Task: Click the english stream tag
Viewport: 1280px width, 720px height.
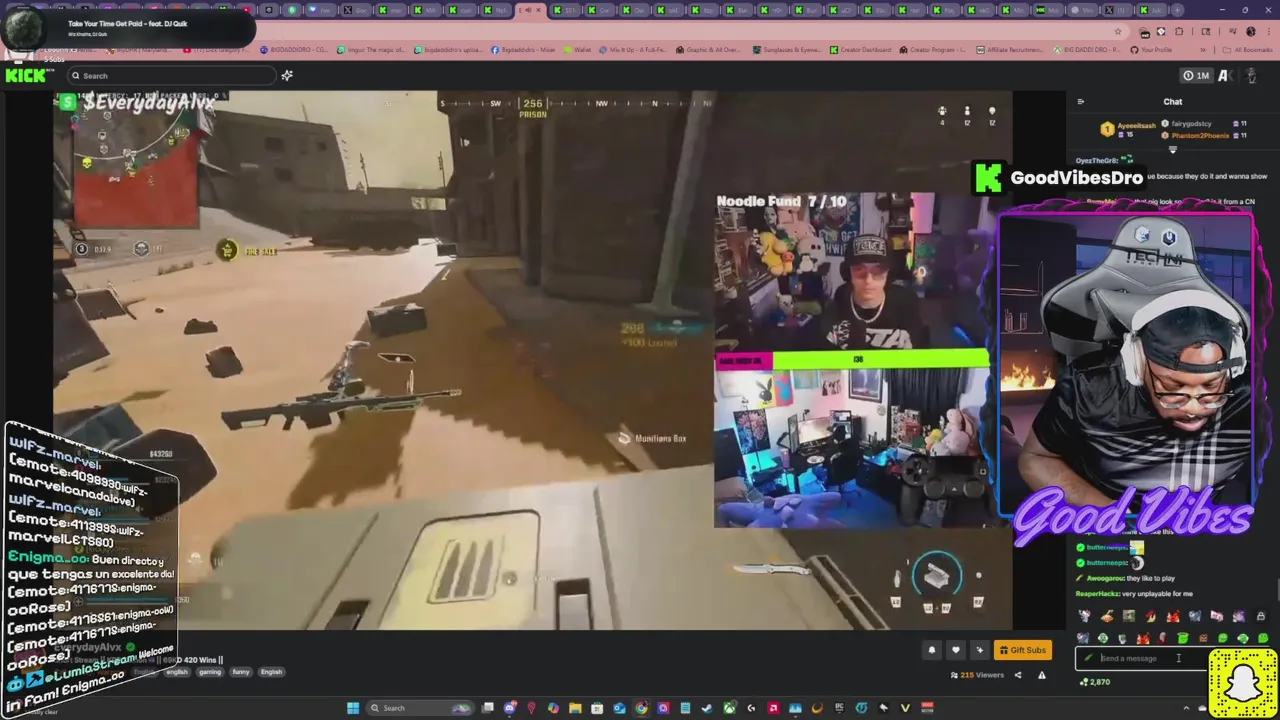Action: pyautogui.click(x=177, y=672)
